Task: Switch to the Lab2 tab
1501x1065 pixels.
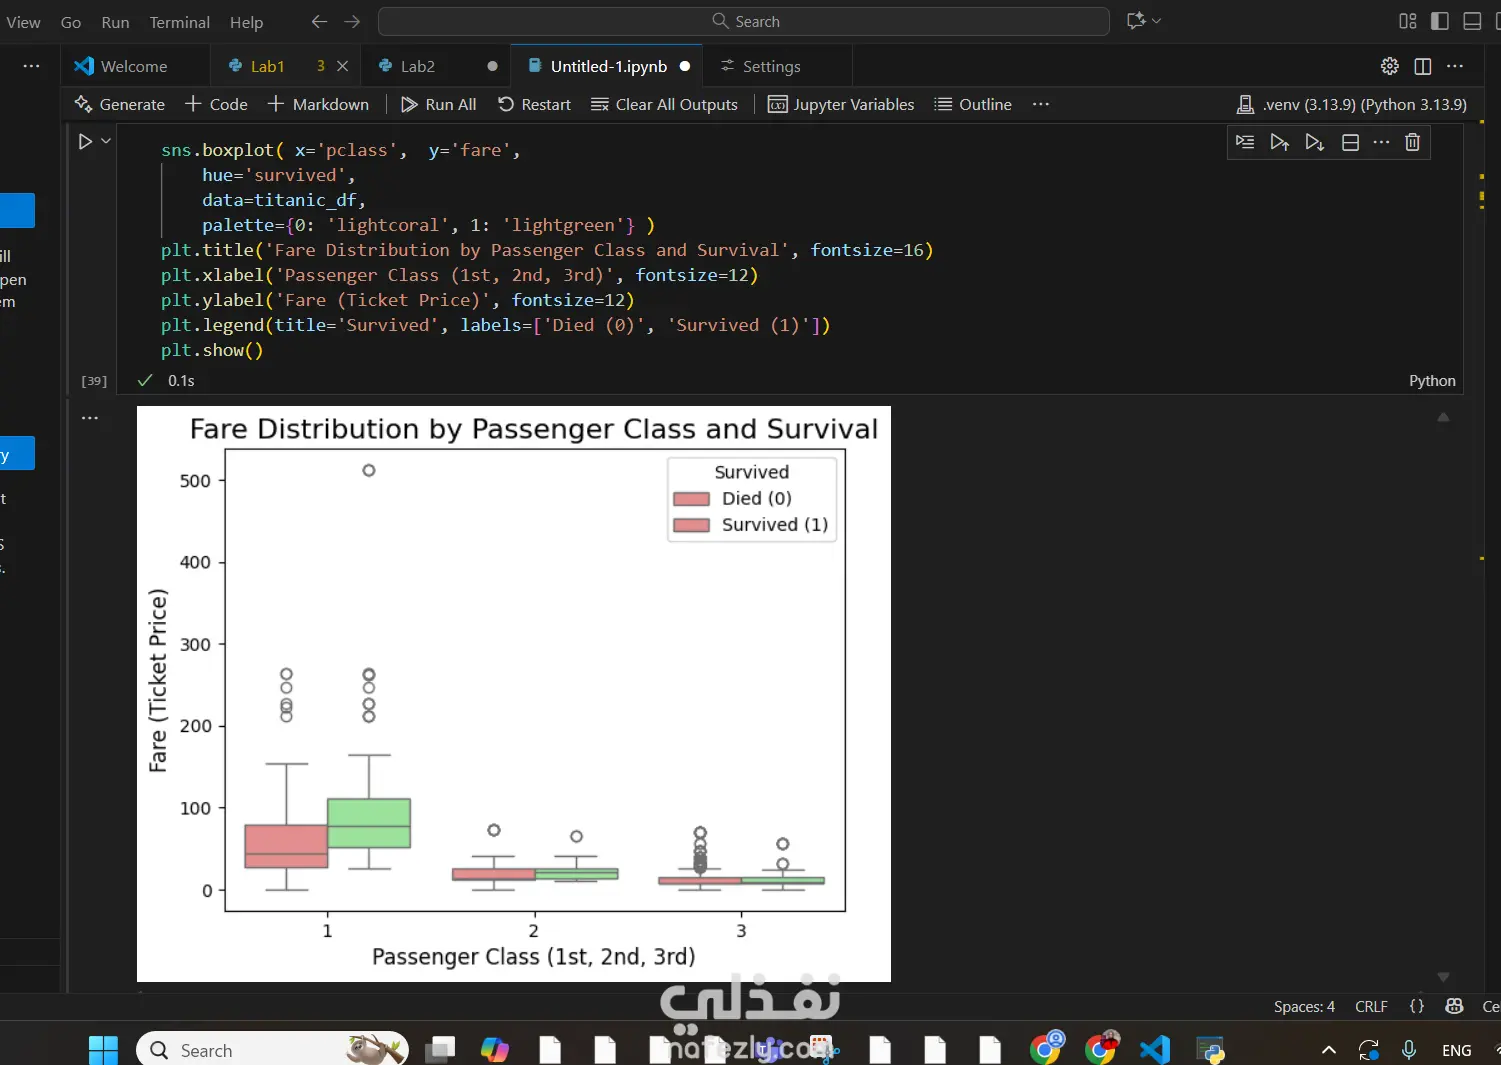Action: [417, 66]
